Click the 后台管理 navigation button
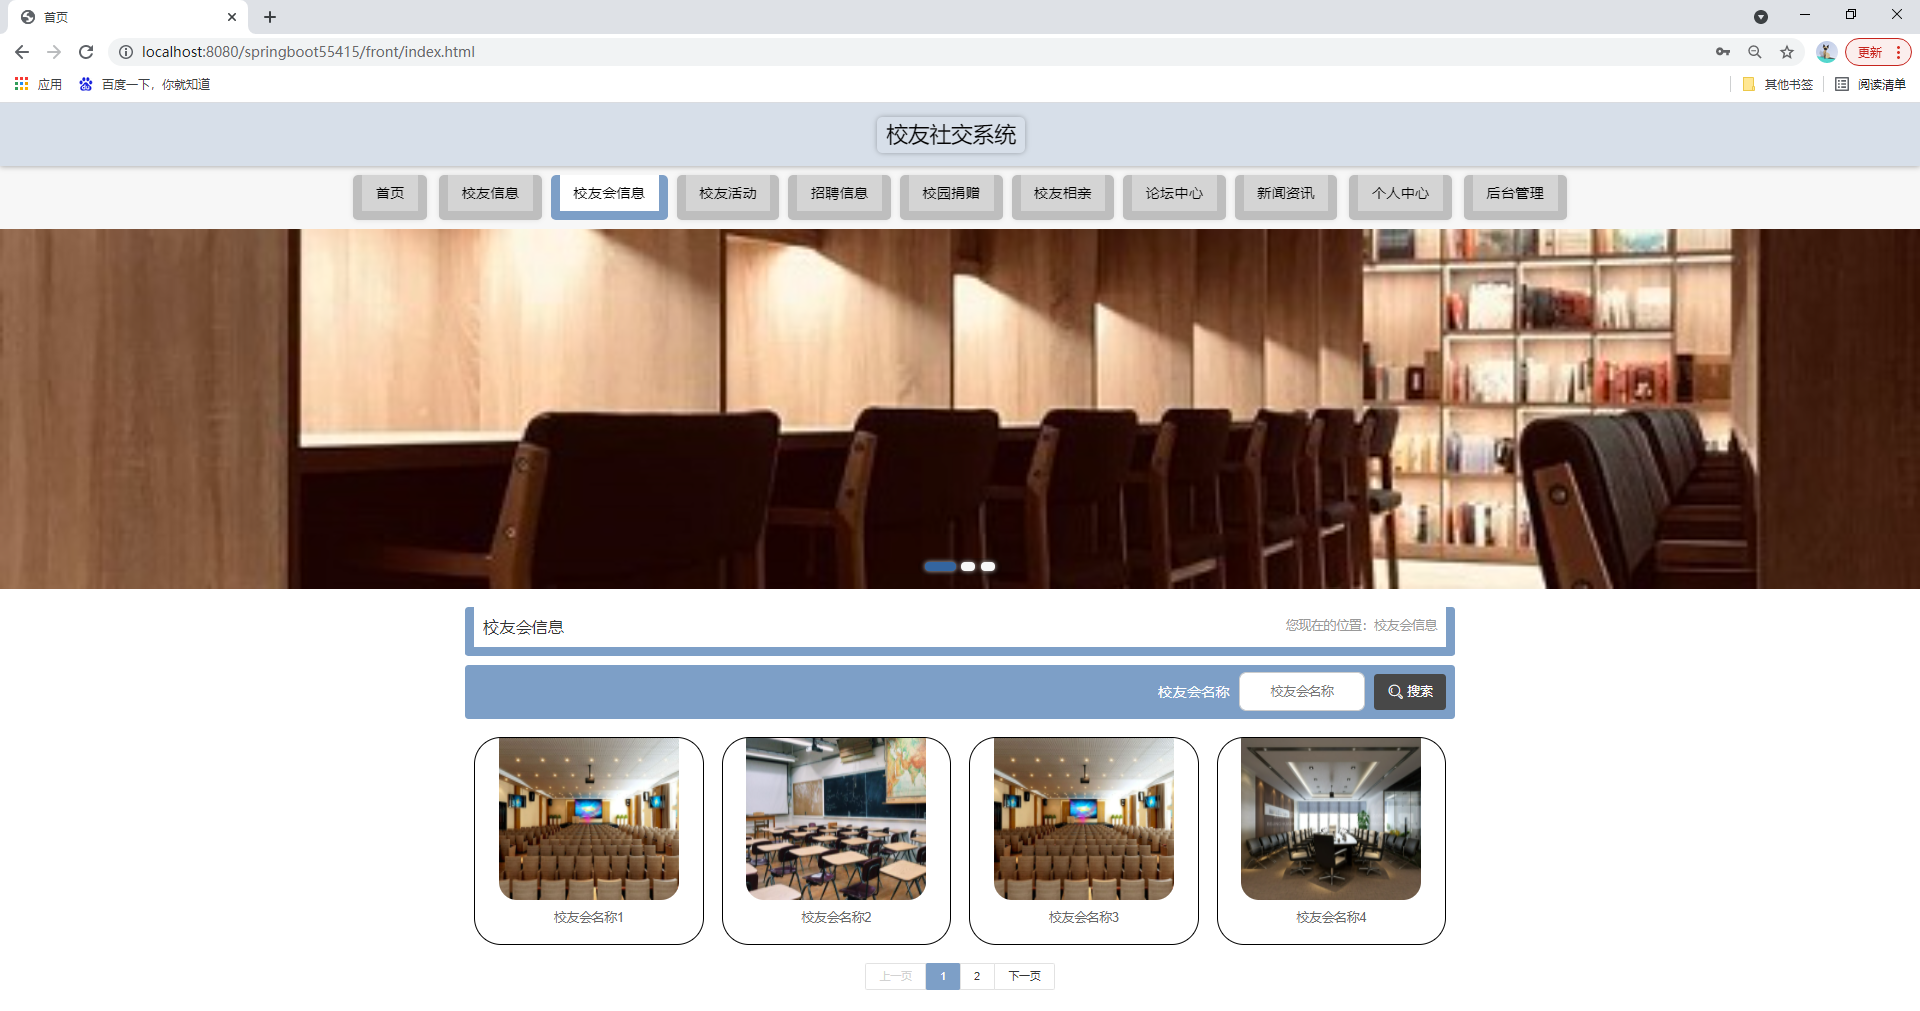 [x=1514, y=193]
